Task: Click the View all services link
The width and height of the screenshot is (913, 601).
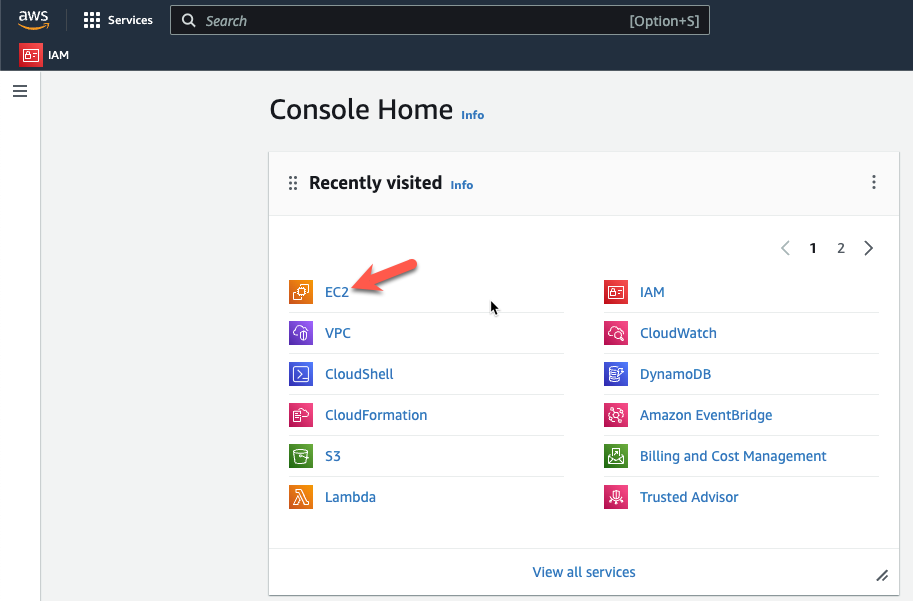Action: pyautogui.click(x=583, y=572)
